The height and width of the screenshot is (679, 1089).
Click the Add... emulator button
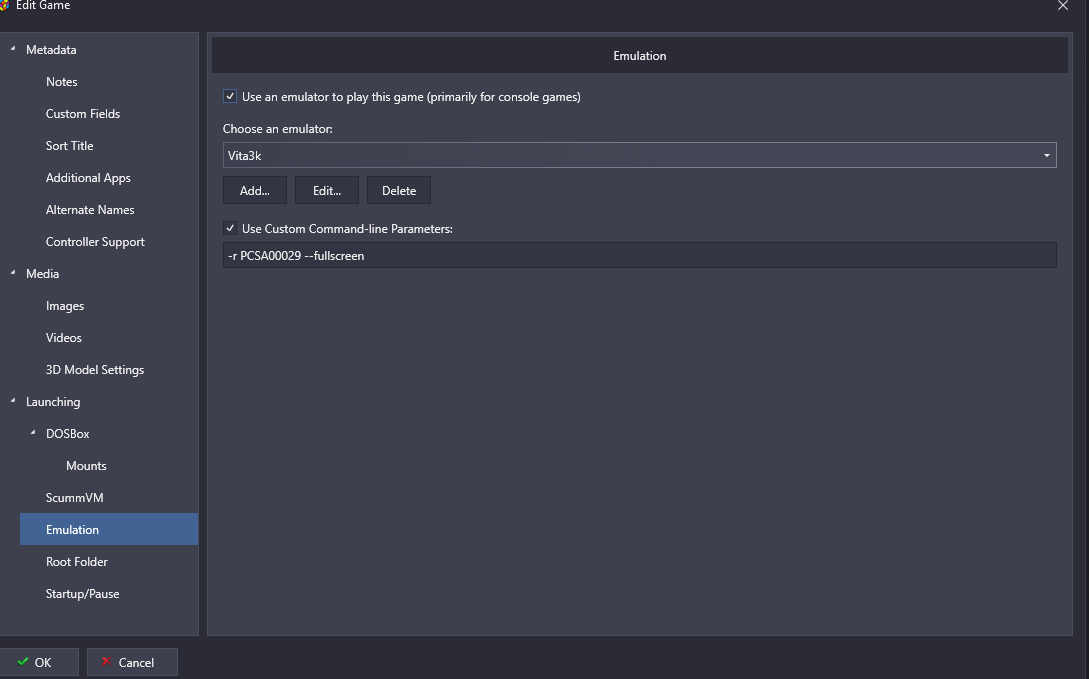click(x=255, y=190)
